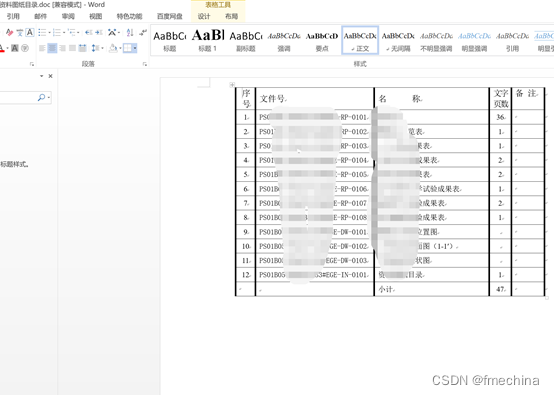554x395 pixels.
Task: Click the Clear All Formatting eraser icon
Action: click(x=10, y=33)
